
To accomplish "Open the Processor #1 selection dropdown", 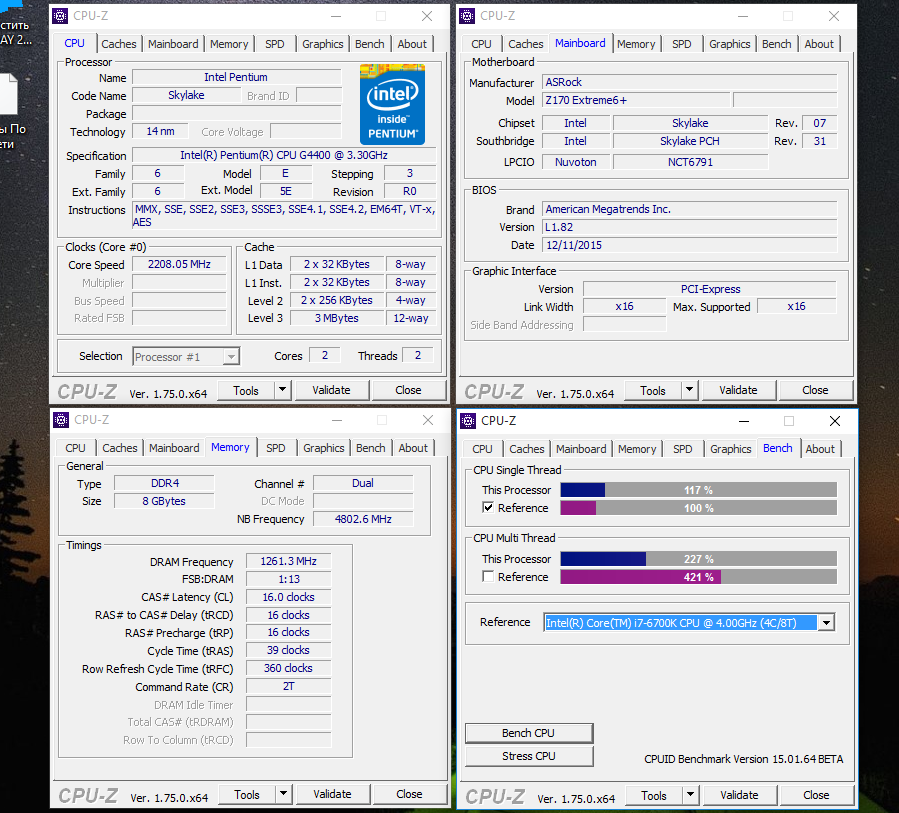I will pos(186,357).
